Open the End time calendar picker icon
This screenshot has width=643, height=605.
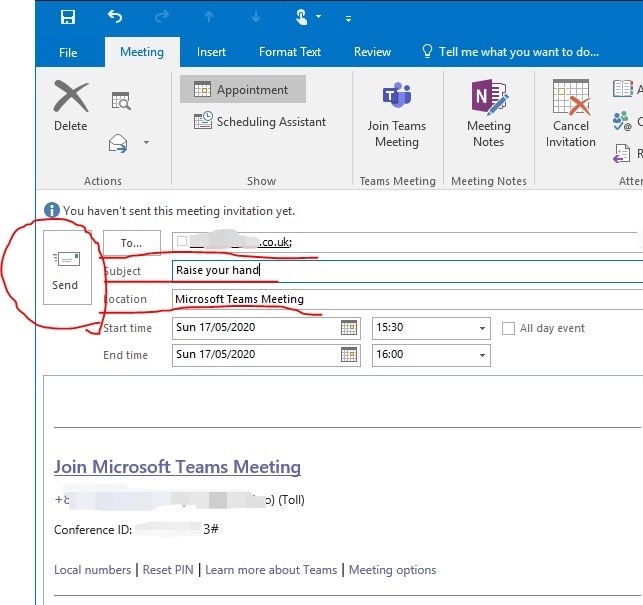(349, 355)
